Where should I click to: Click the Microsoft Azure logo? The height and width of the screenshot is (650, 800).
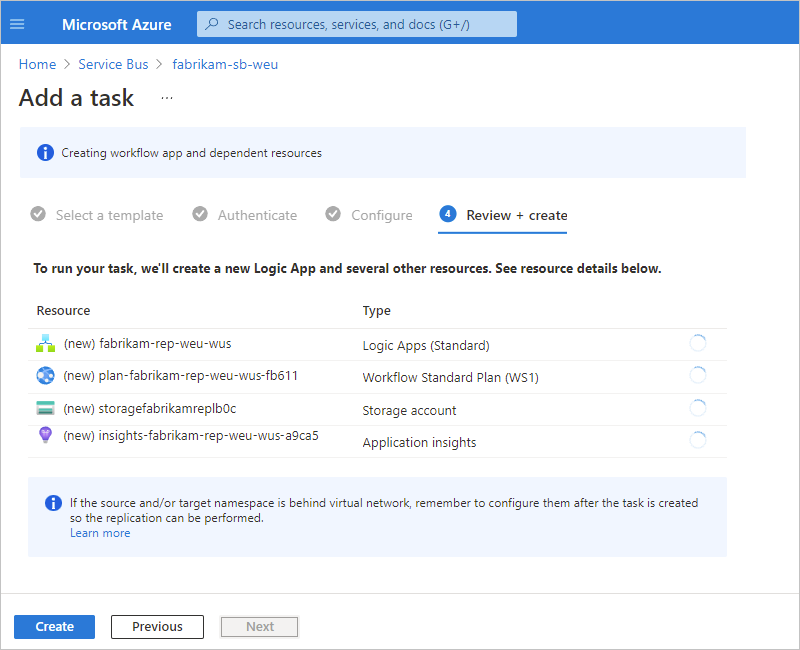[x=116, y=24]
